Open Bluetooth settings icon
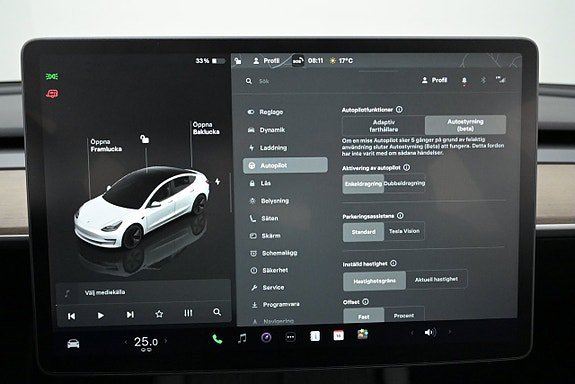Viewport: 575px width, 384px height. point(483,80)
